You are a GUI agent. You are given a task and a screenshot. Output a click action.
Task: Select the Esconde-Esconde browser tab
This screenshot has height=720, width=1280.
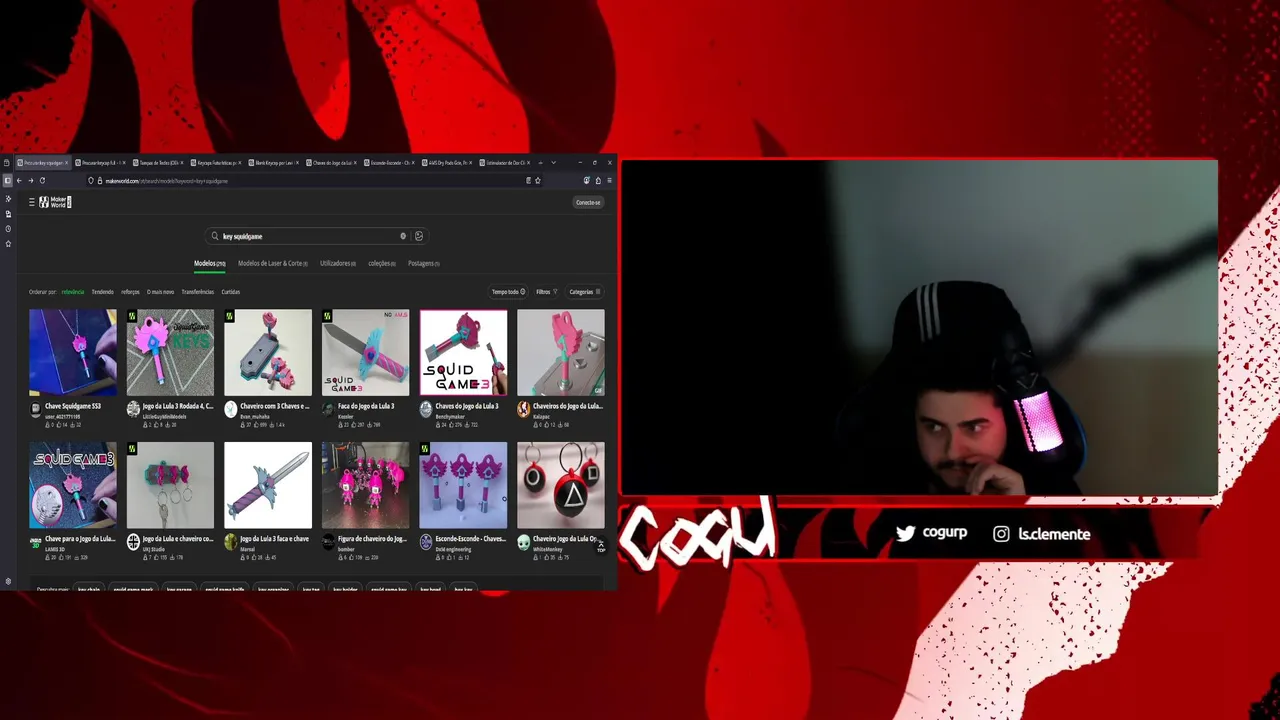[389, 163]
